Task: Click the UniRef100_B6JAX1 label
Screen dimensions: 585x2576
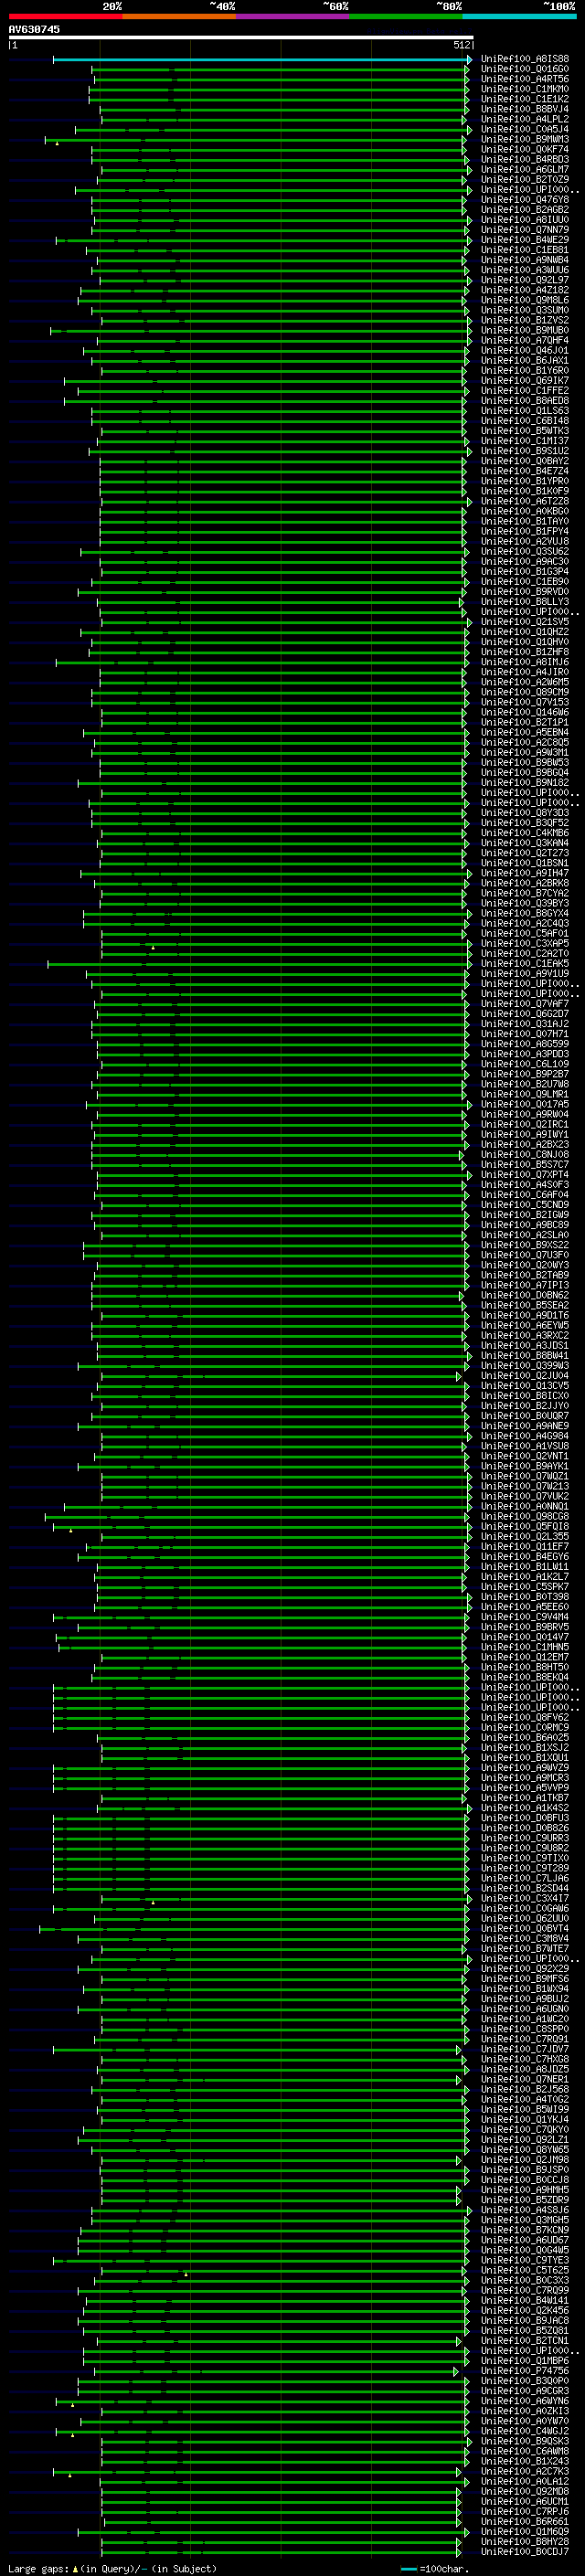Action: click(525, 361)
